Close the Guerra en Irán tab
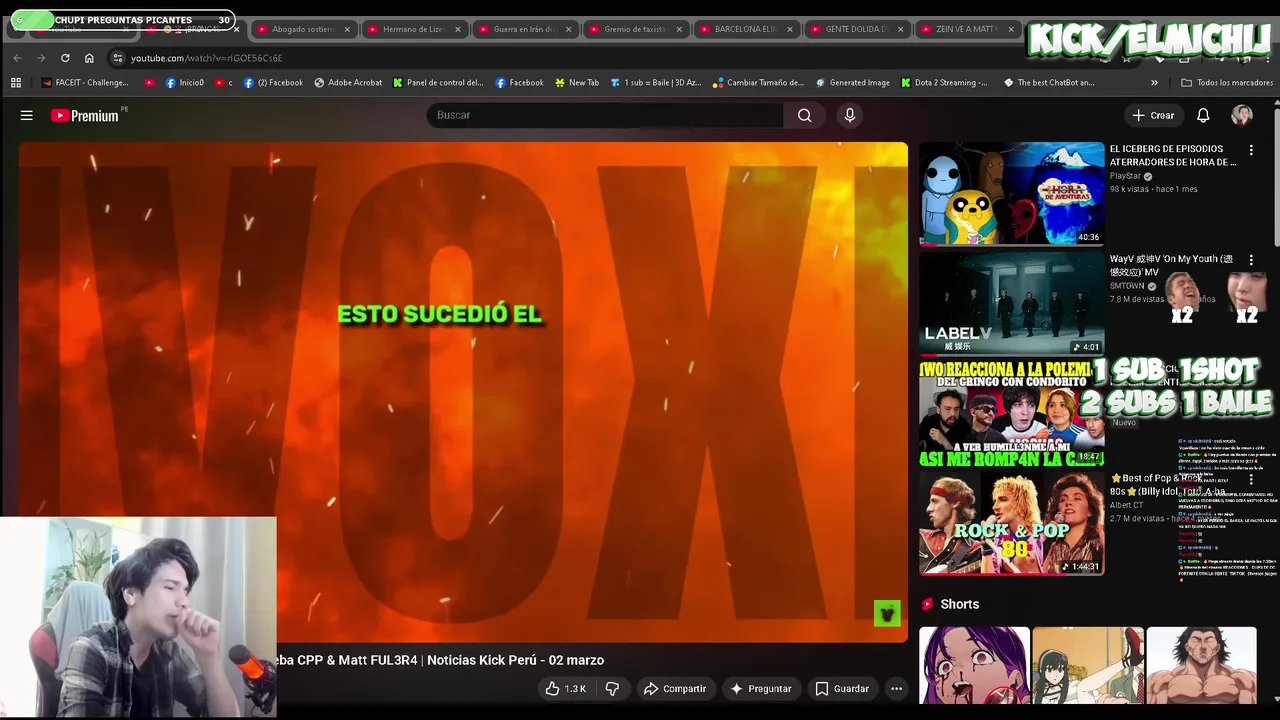The height and width of the screenshot is (720, 1280). [569, 29]
